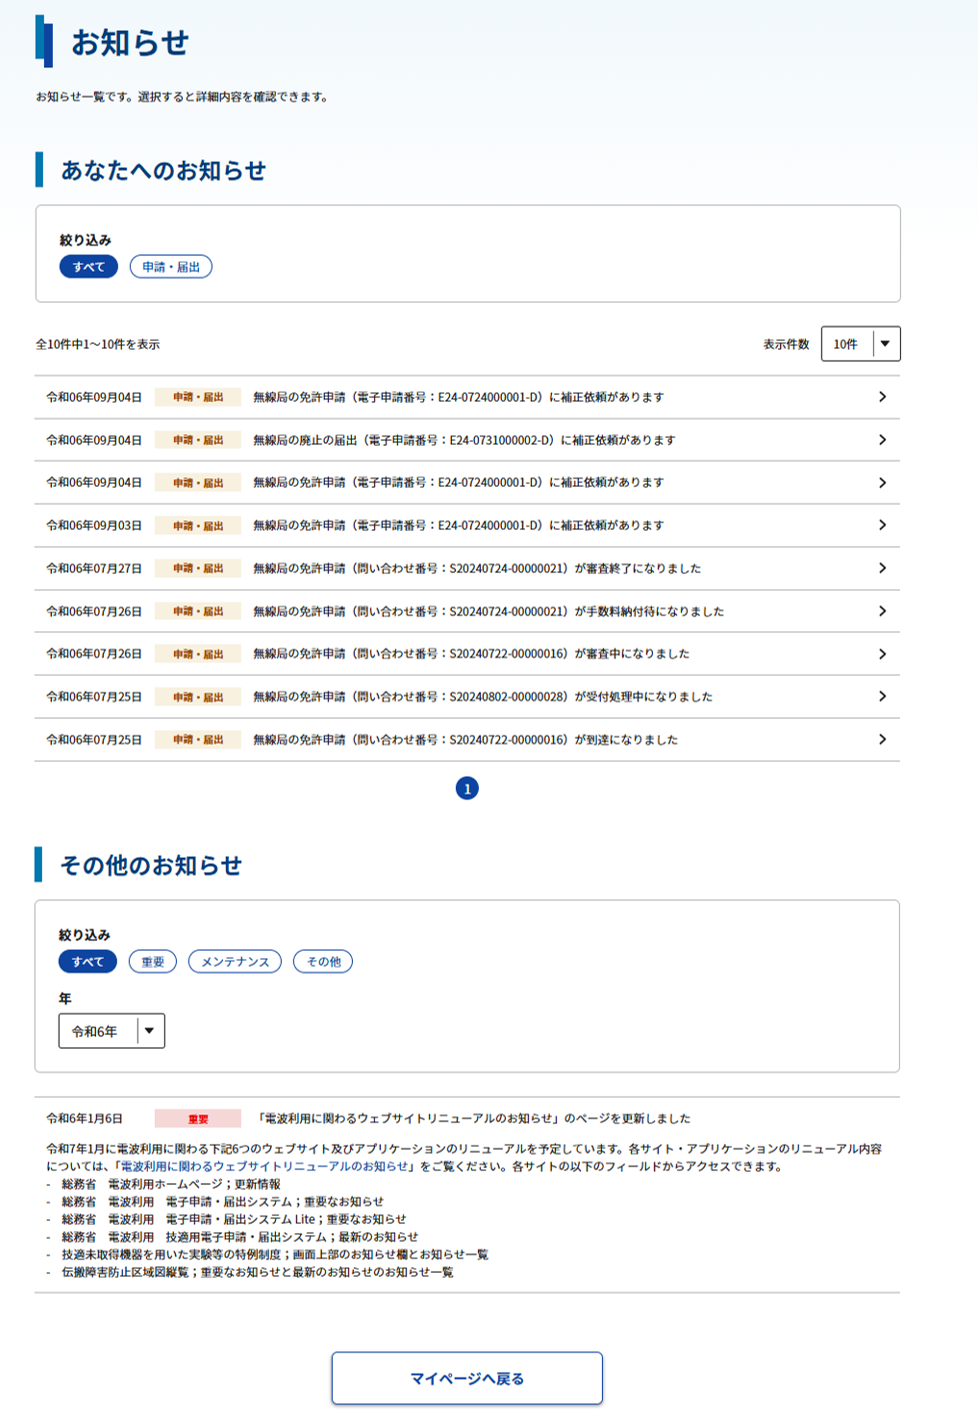Click date 令和06年07月27日

point(94,568)
